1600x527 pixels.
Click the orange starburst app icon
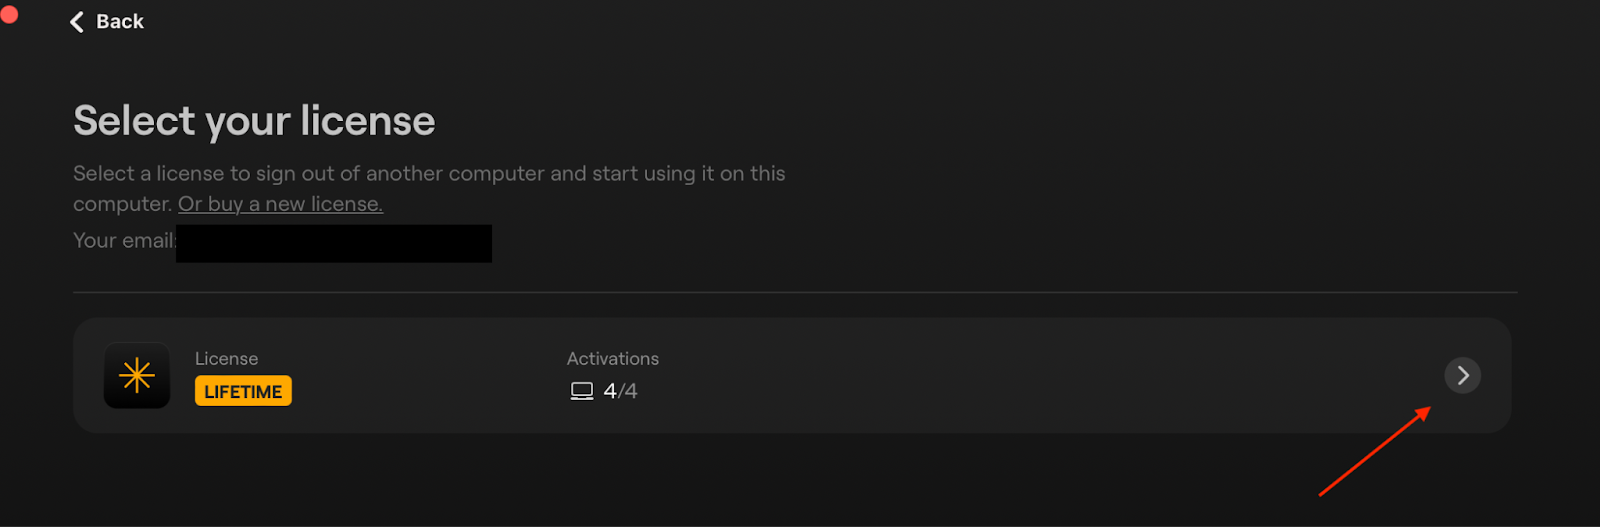tap(137, 376)
